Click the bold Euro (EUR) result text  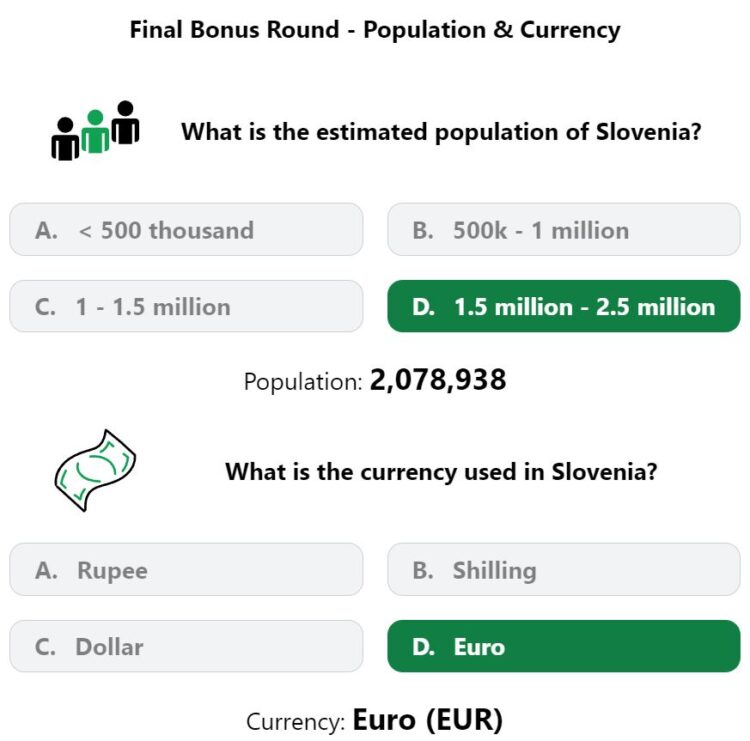click(x=428, y=719)
